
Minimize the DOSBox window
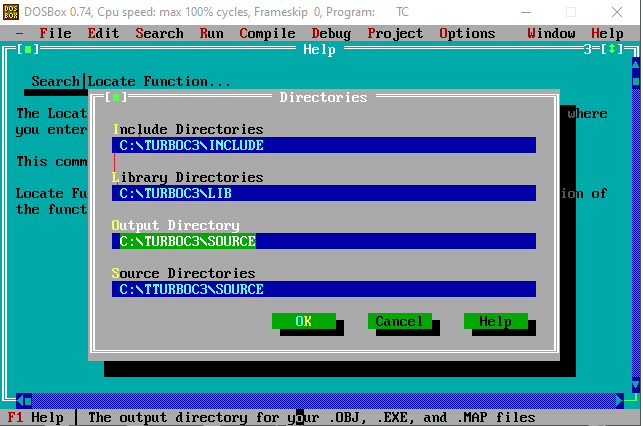526,12
